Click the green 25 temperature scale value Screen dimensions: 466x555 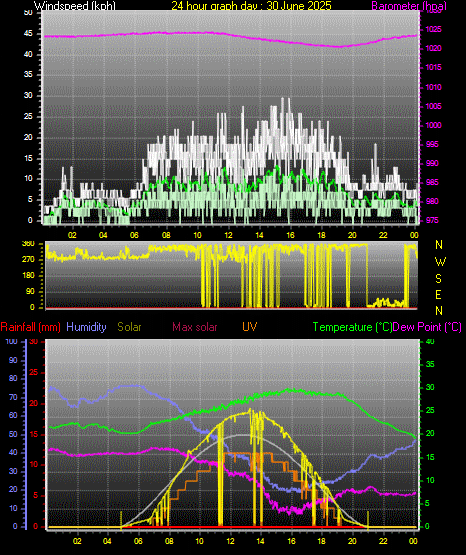point(430,411)
